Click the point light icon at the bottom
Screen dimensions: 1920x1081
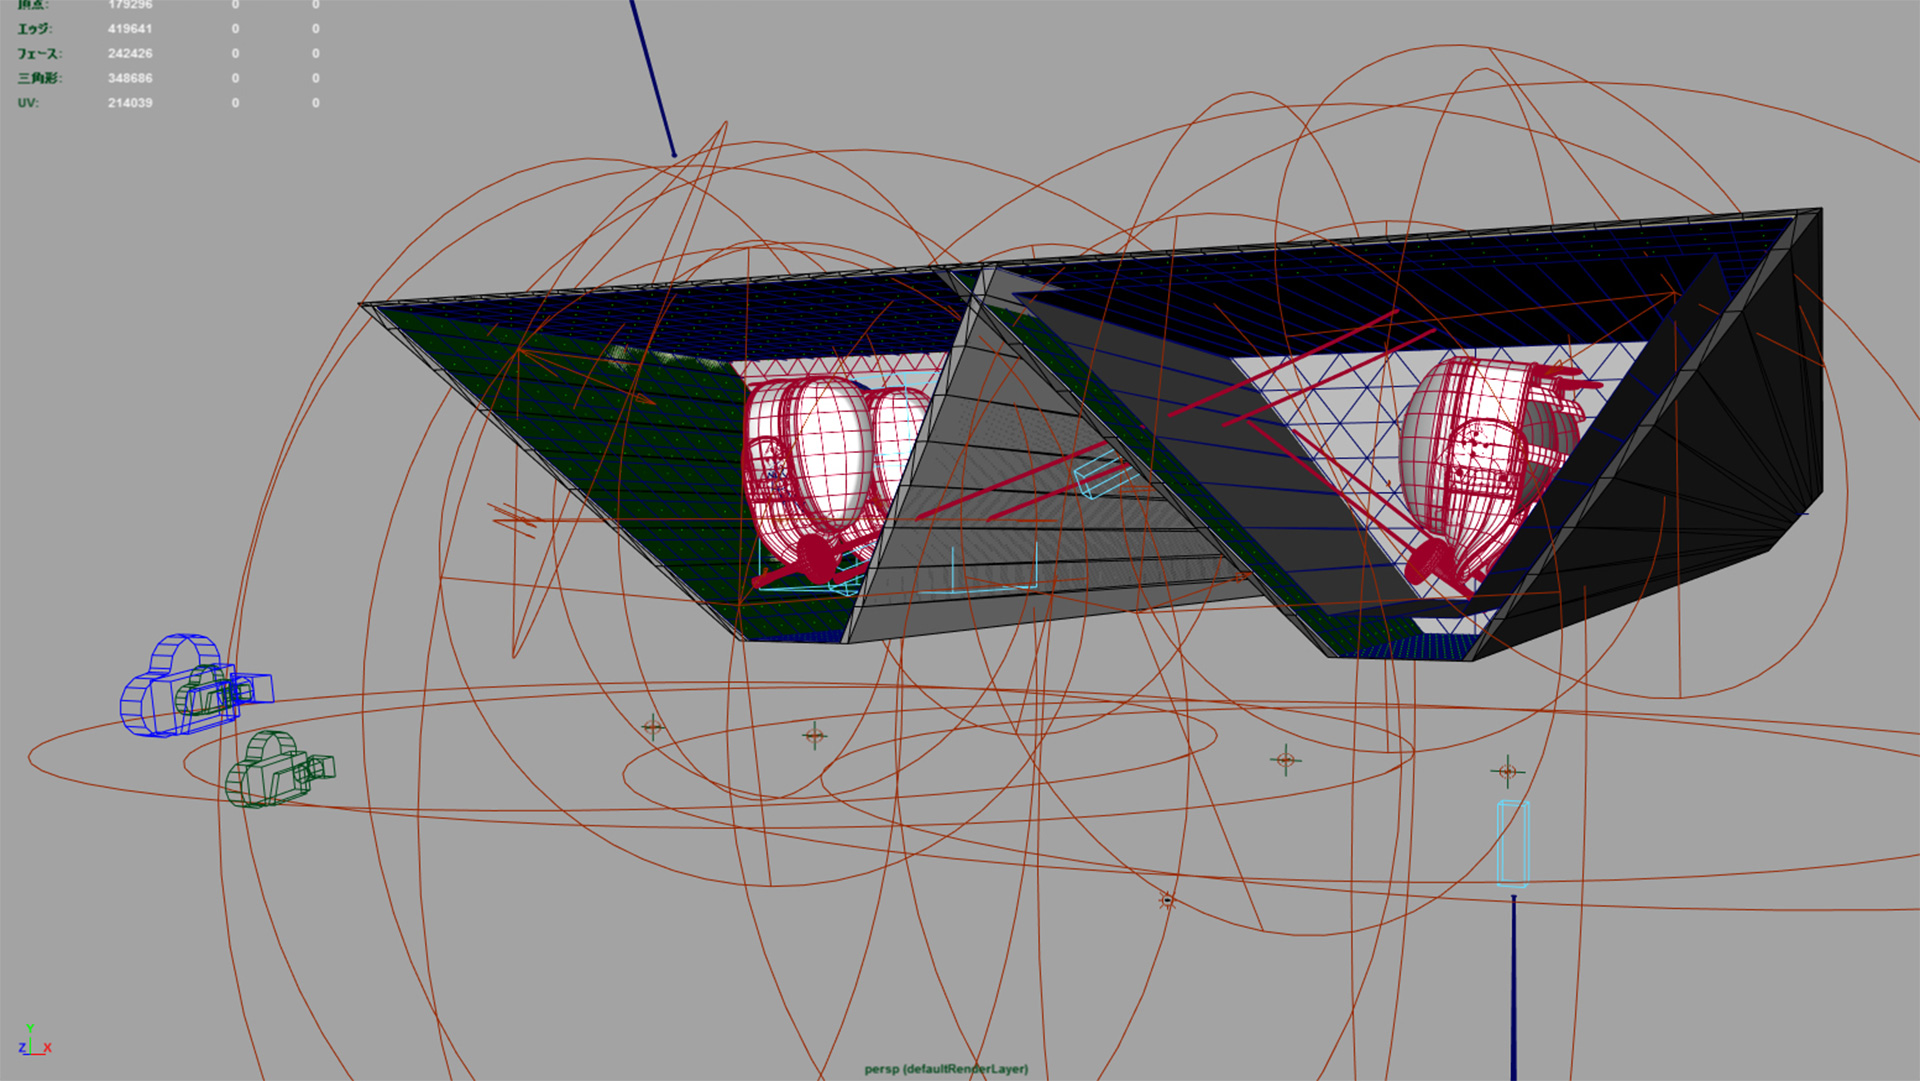coord(1166,901)
